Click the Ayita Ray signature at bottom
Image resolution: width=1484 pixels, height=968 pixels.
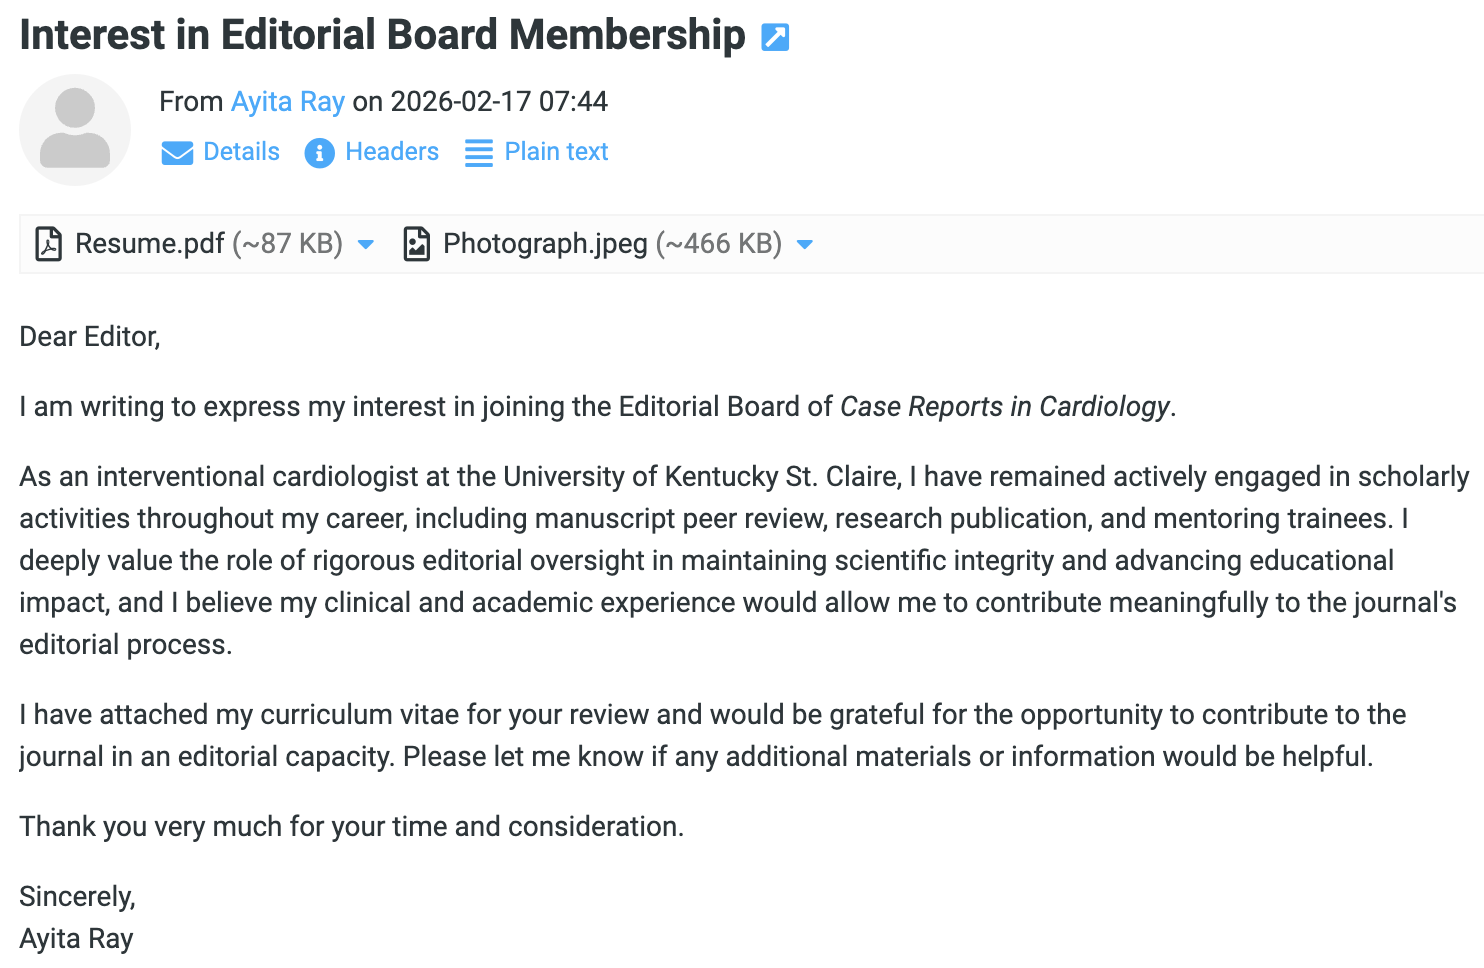pos(76,939)
